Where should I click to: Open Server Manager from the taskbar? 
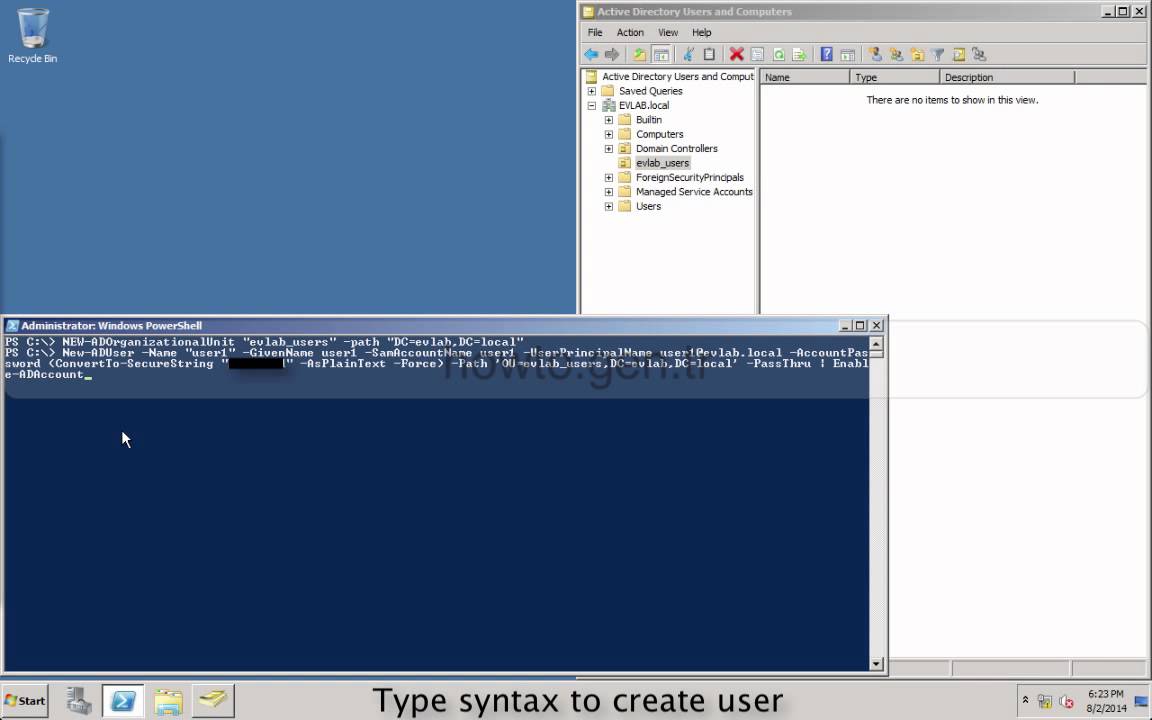coord(78,701)
